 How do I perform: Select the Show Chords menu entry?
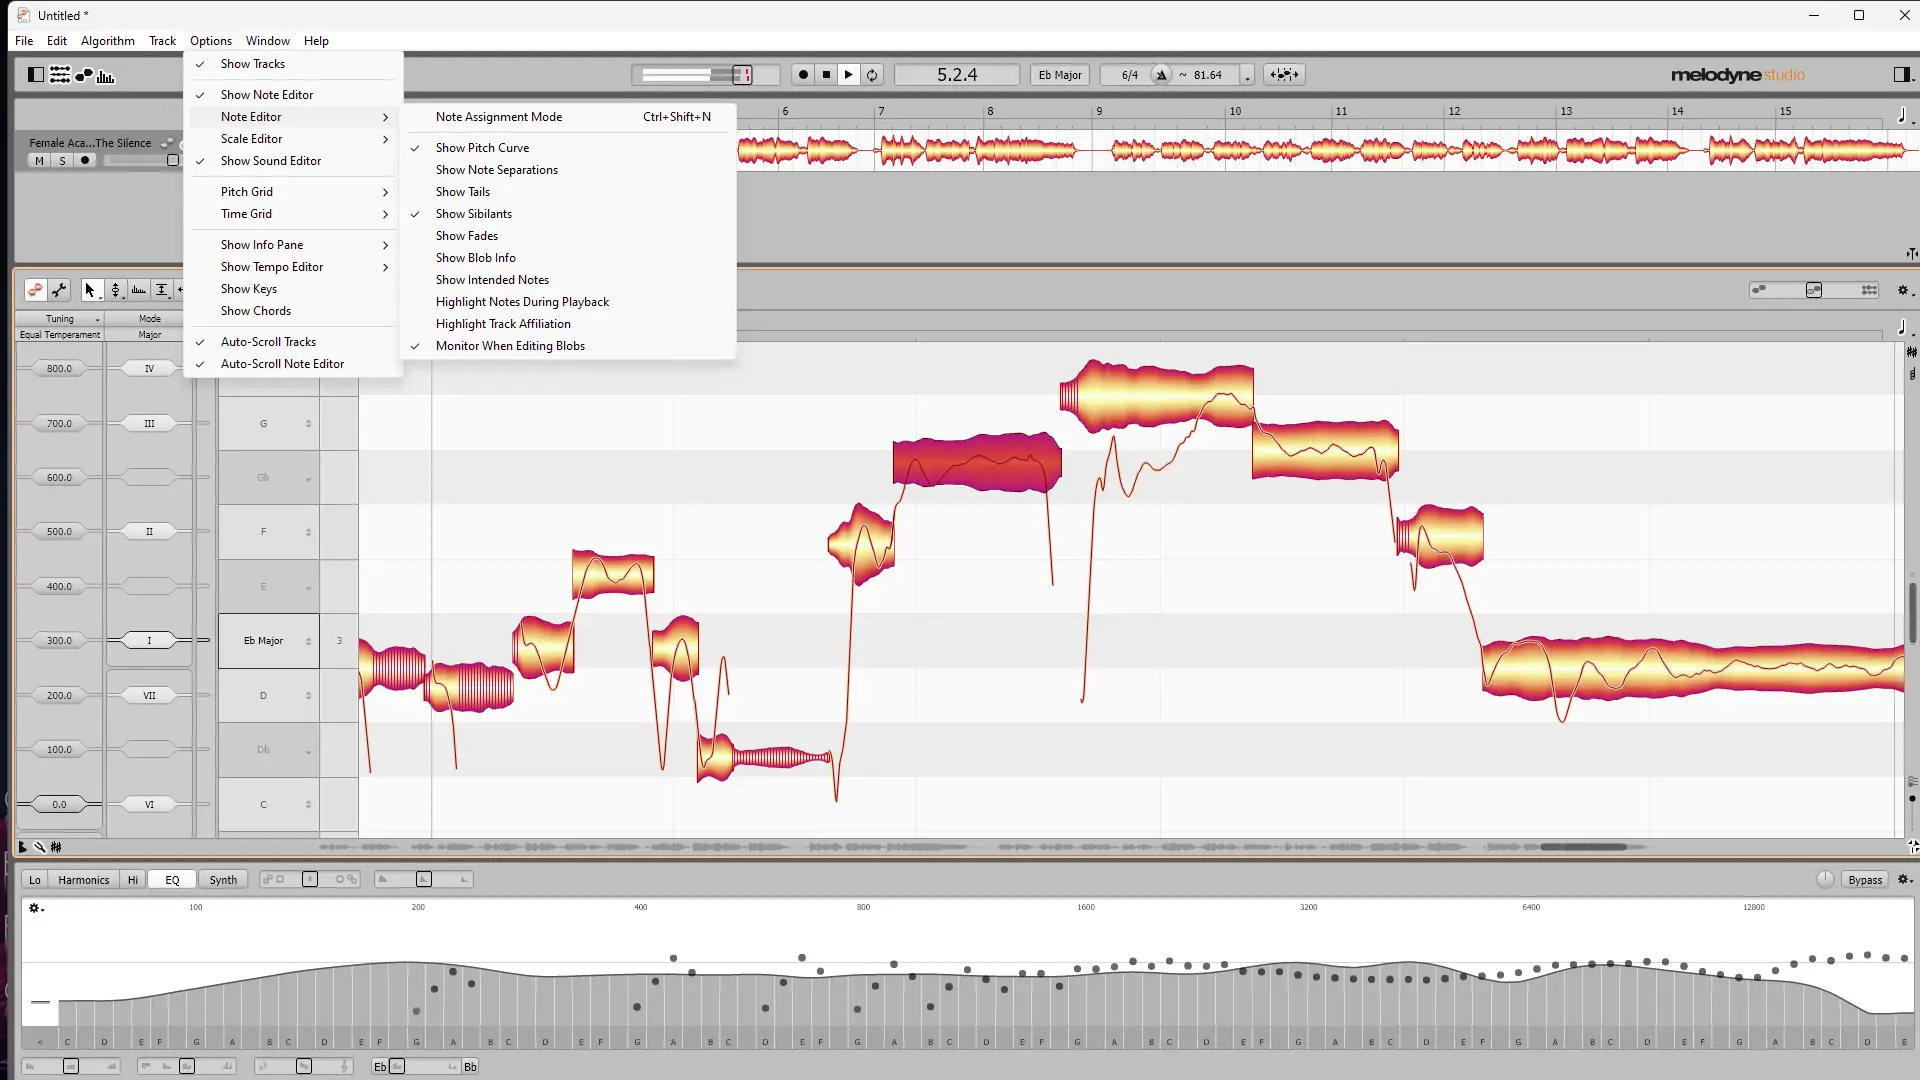tap(255, 311)
